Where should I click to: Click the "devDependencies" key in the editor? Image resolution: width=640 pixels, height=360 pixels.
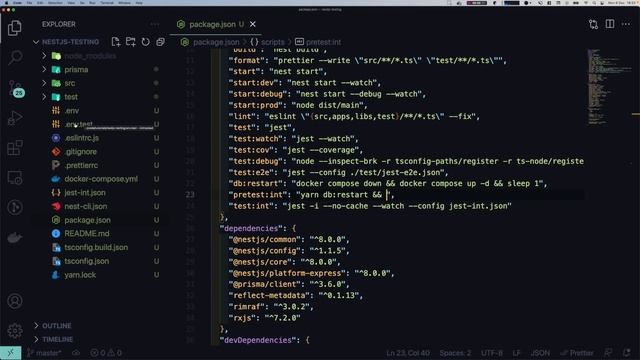click(258, 340)
